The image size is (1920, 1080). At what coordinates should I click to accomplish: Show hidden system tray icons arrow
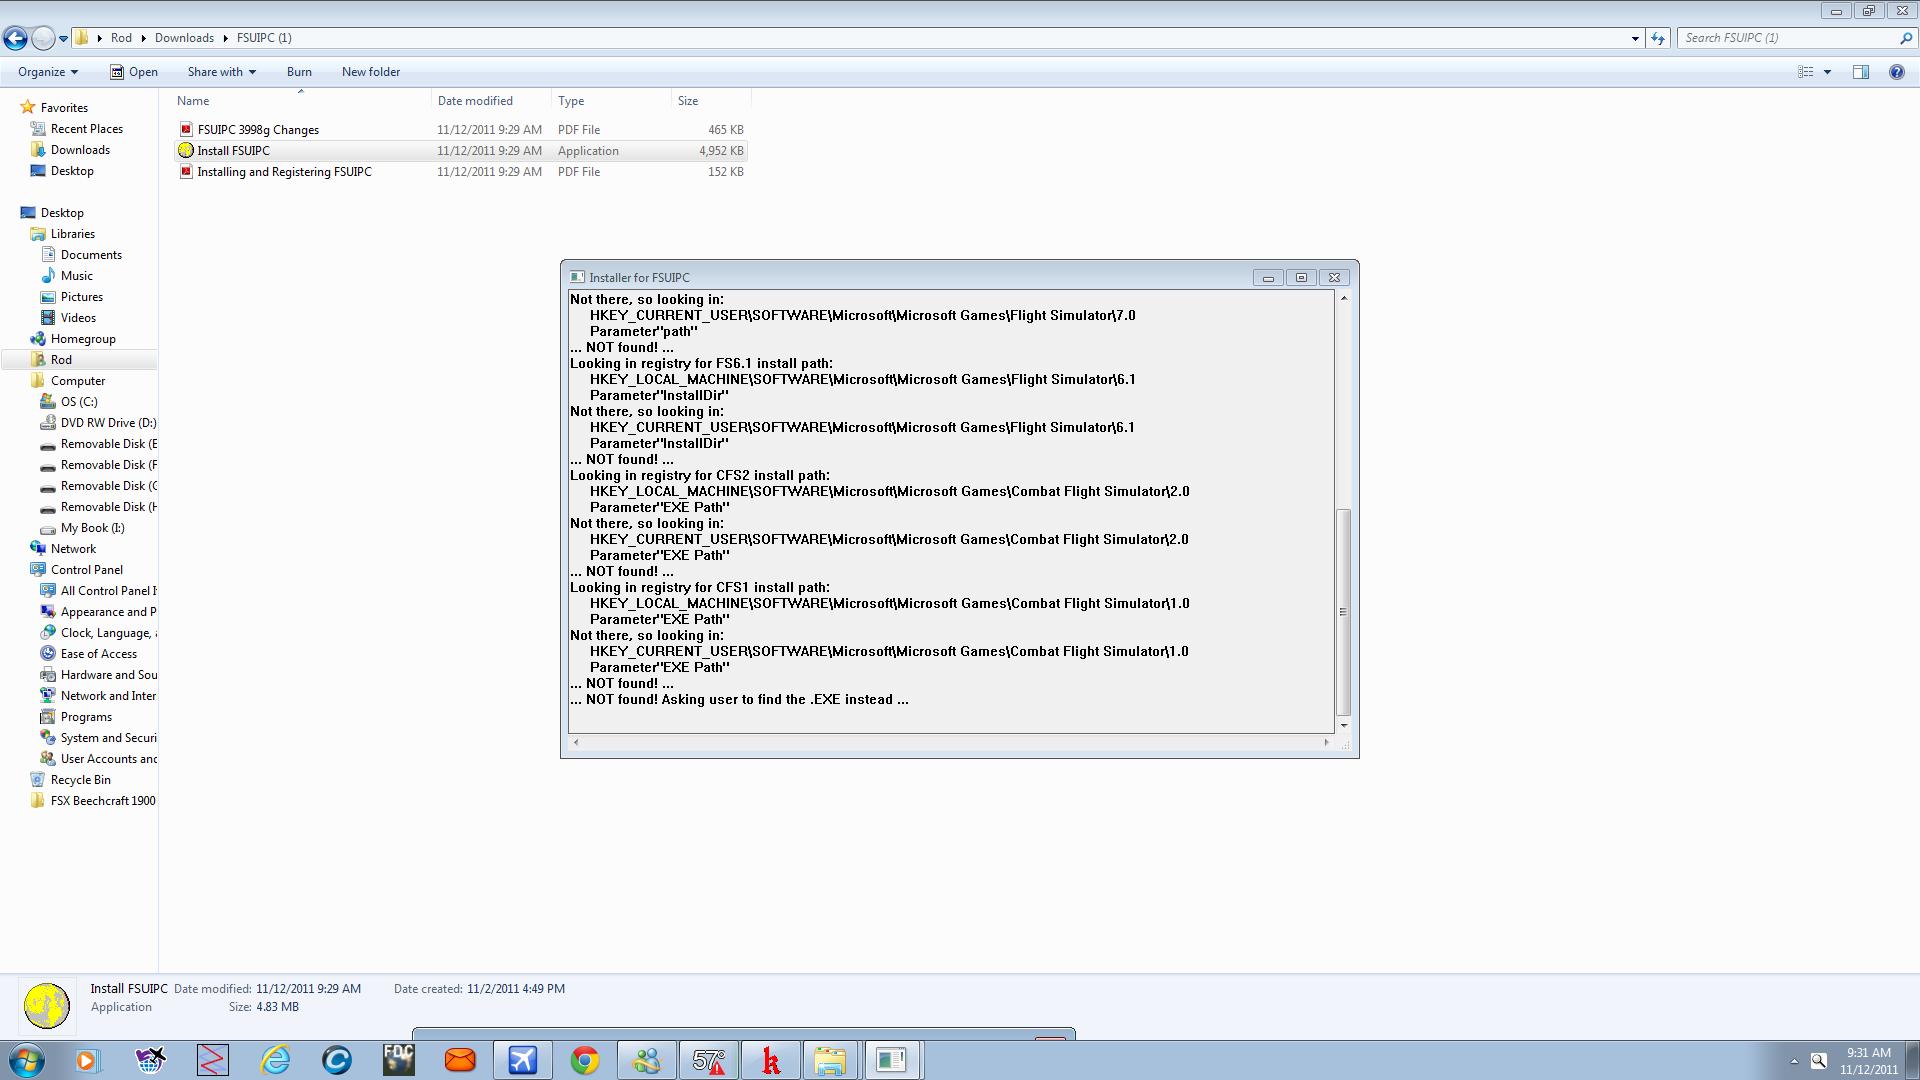point(1793,1061)
